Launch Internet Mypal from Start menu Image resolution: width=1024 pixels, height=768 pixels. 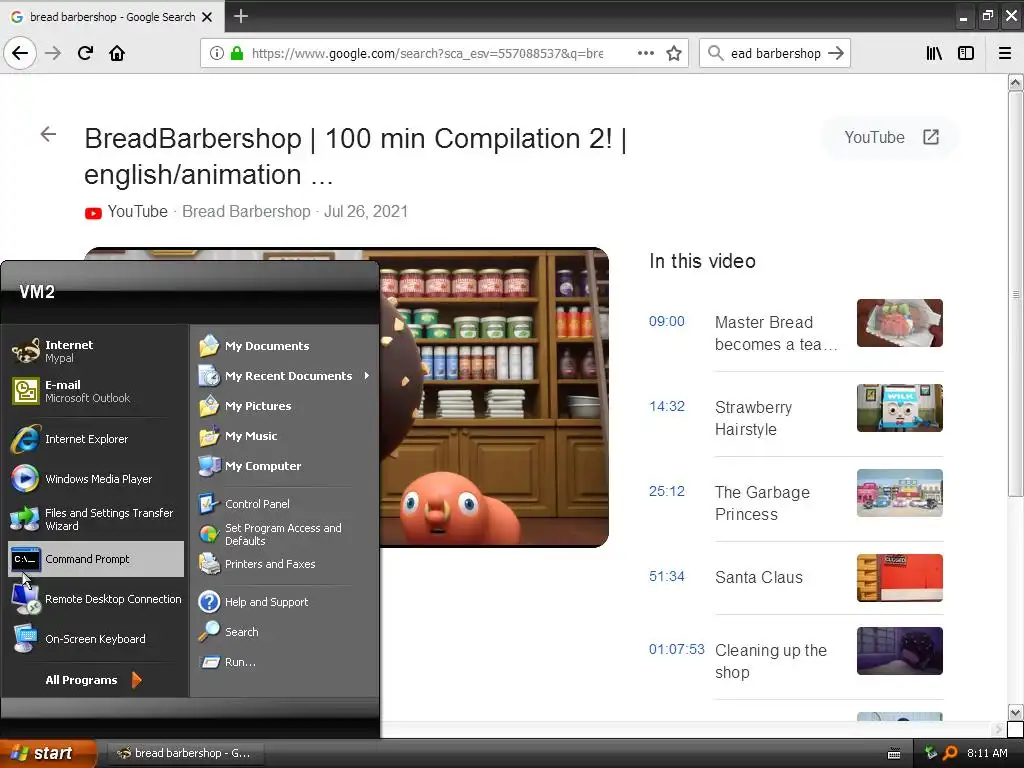pos(95,351)
